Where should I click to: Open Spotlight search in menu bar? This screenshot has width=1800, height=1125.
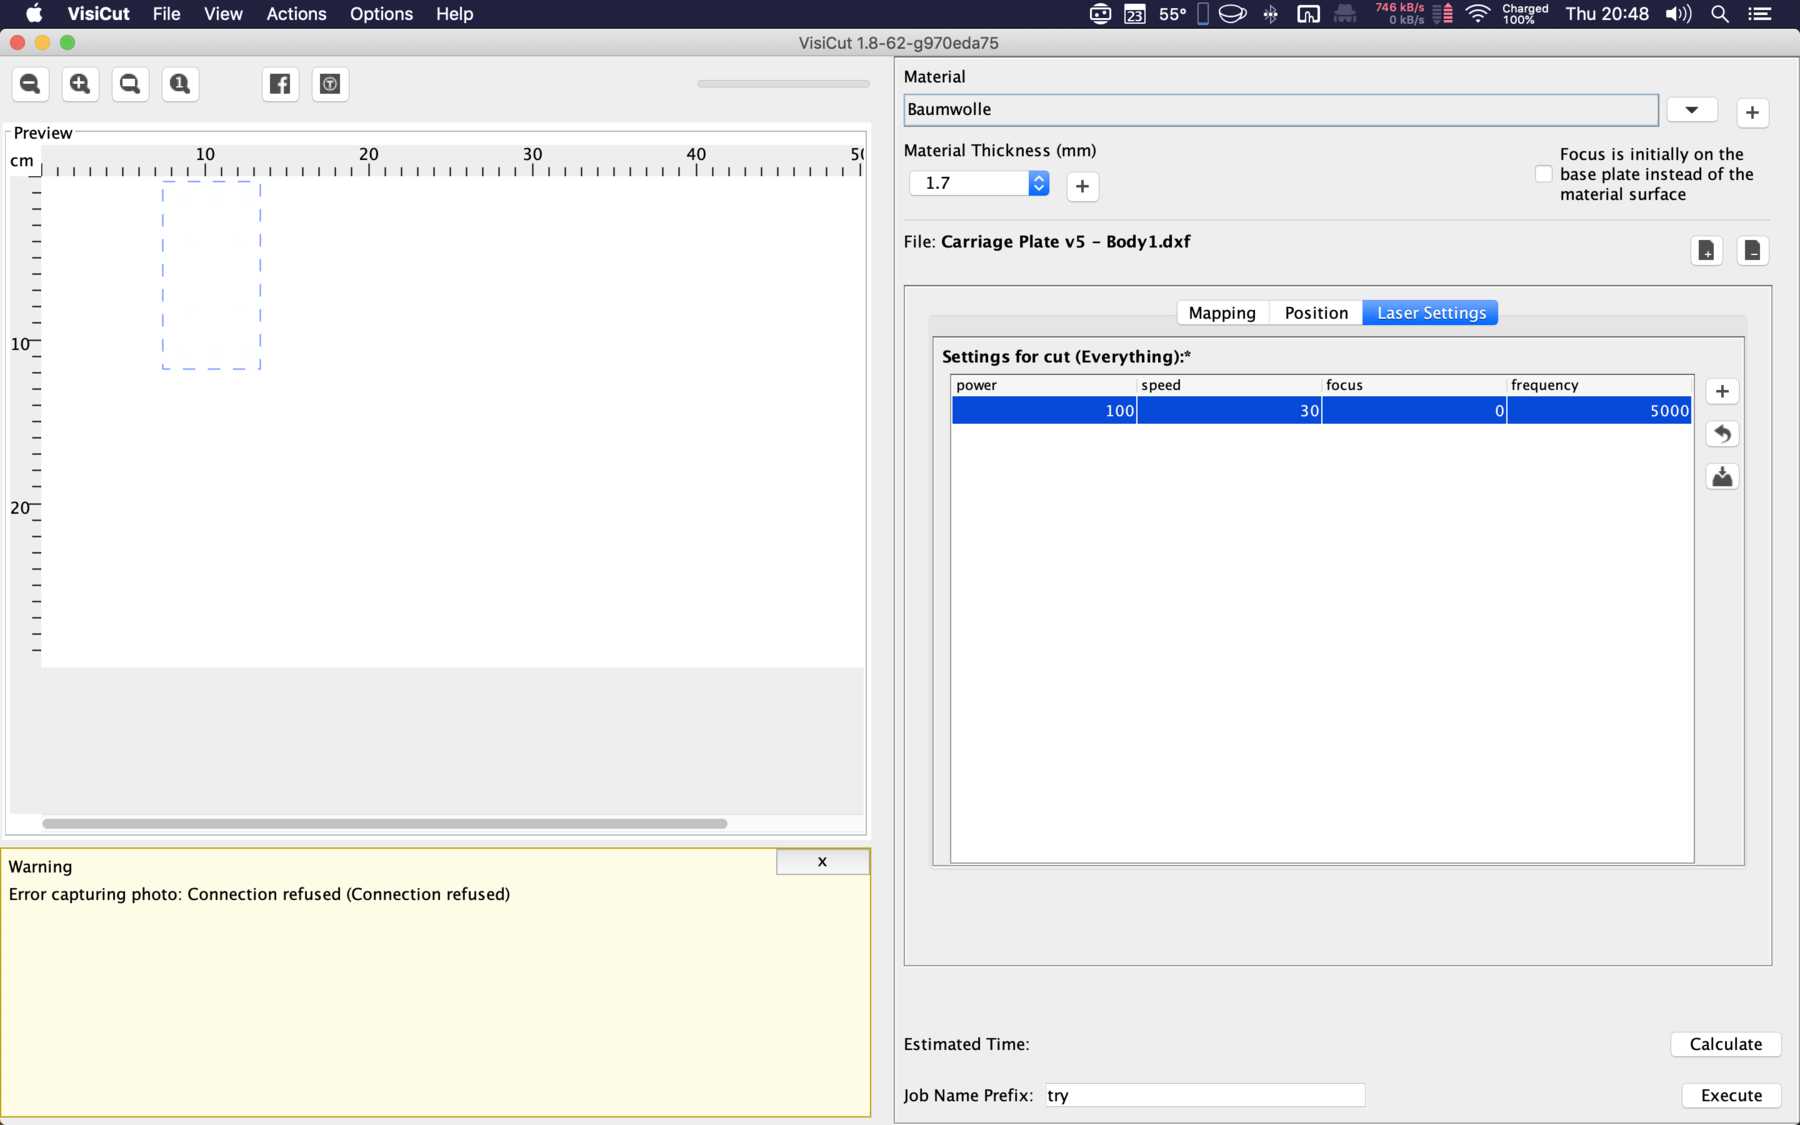1720,14
